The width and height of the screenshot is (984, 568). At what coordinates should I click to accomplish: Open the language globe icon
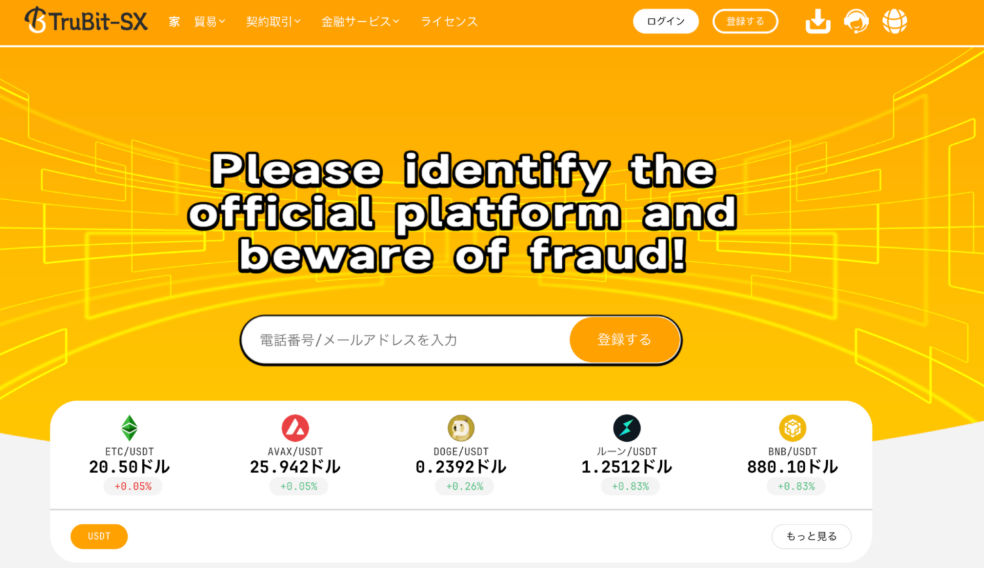pyautogui.click(x=894, y=21)
